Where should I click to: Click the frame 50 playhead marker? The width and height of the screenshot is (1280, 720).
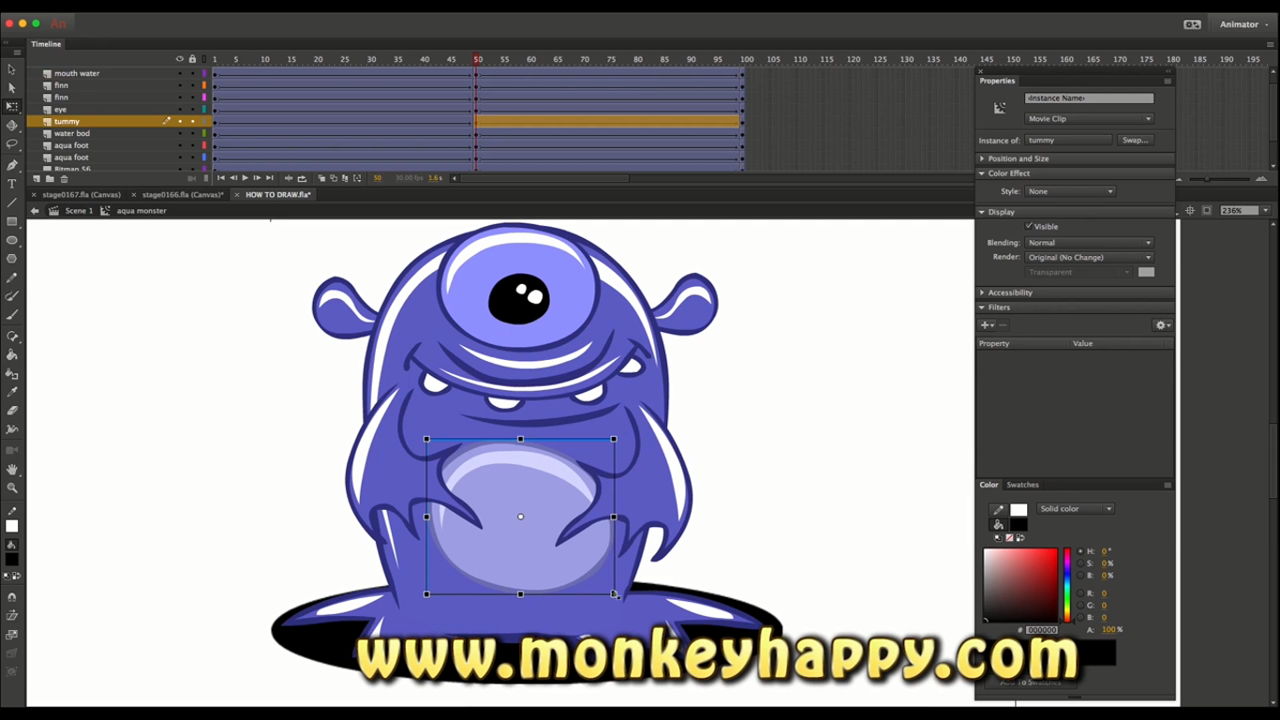(x=477, y=59)
